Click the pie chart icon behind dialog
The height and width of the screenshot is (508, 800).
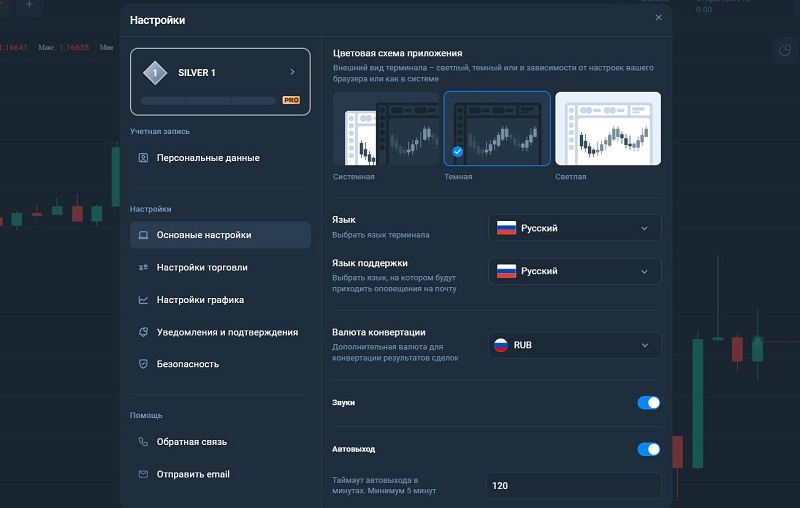coord(785,50)
